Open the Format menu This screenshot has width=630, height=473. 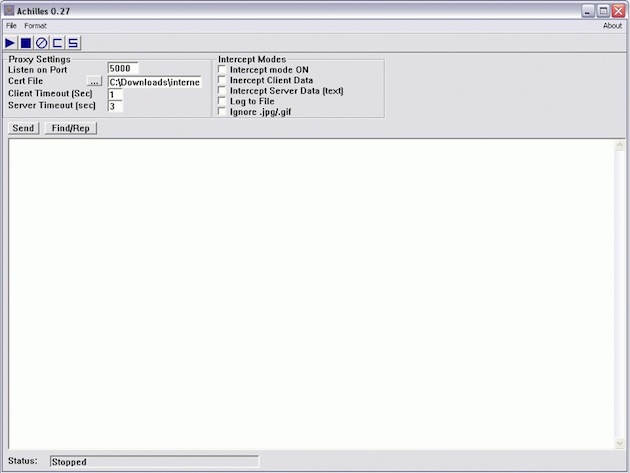pos(35,25)
